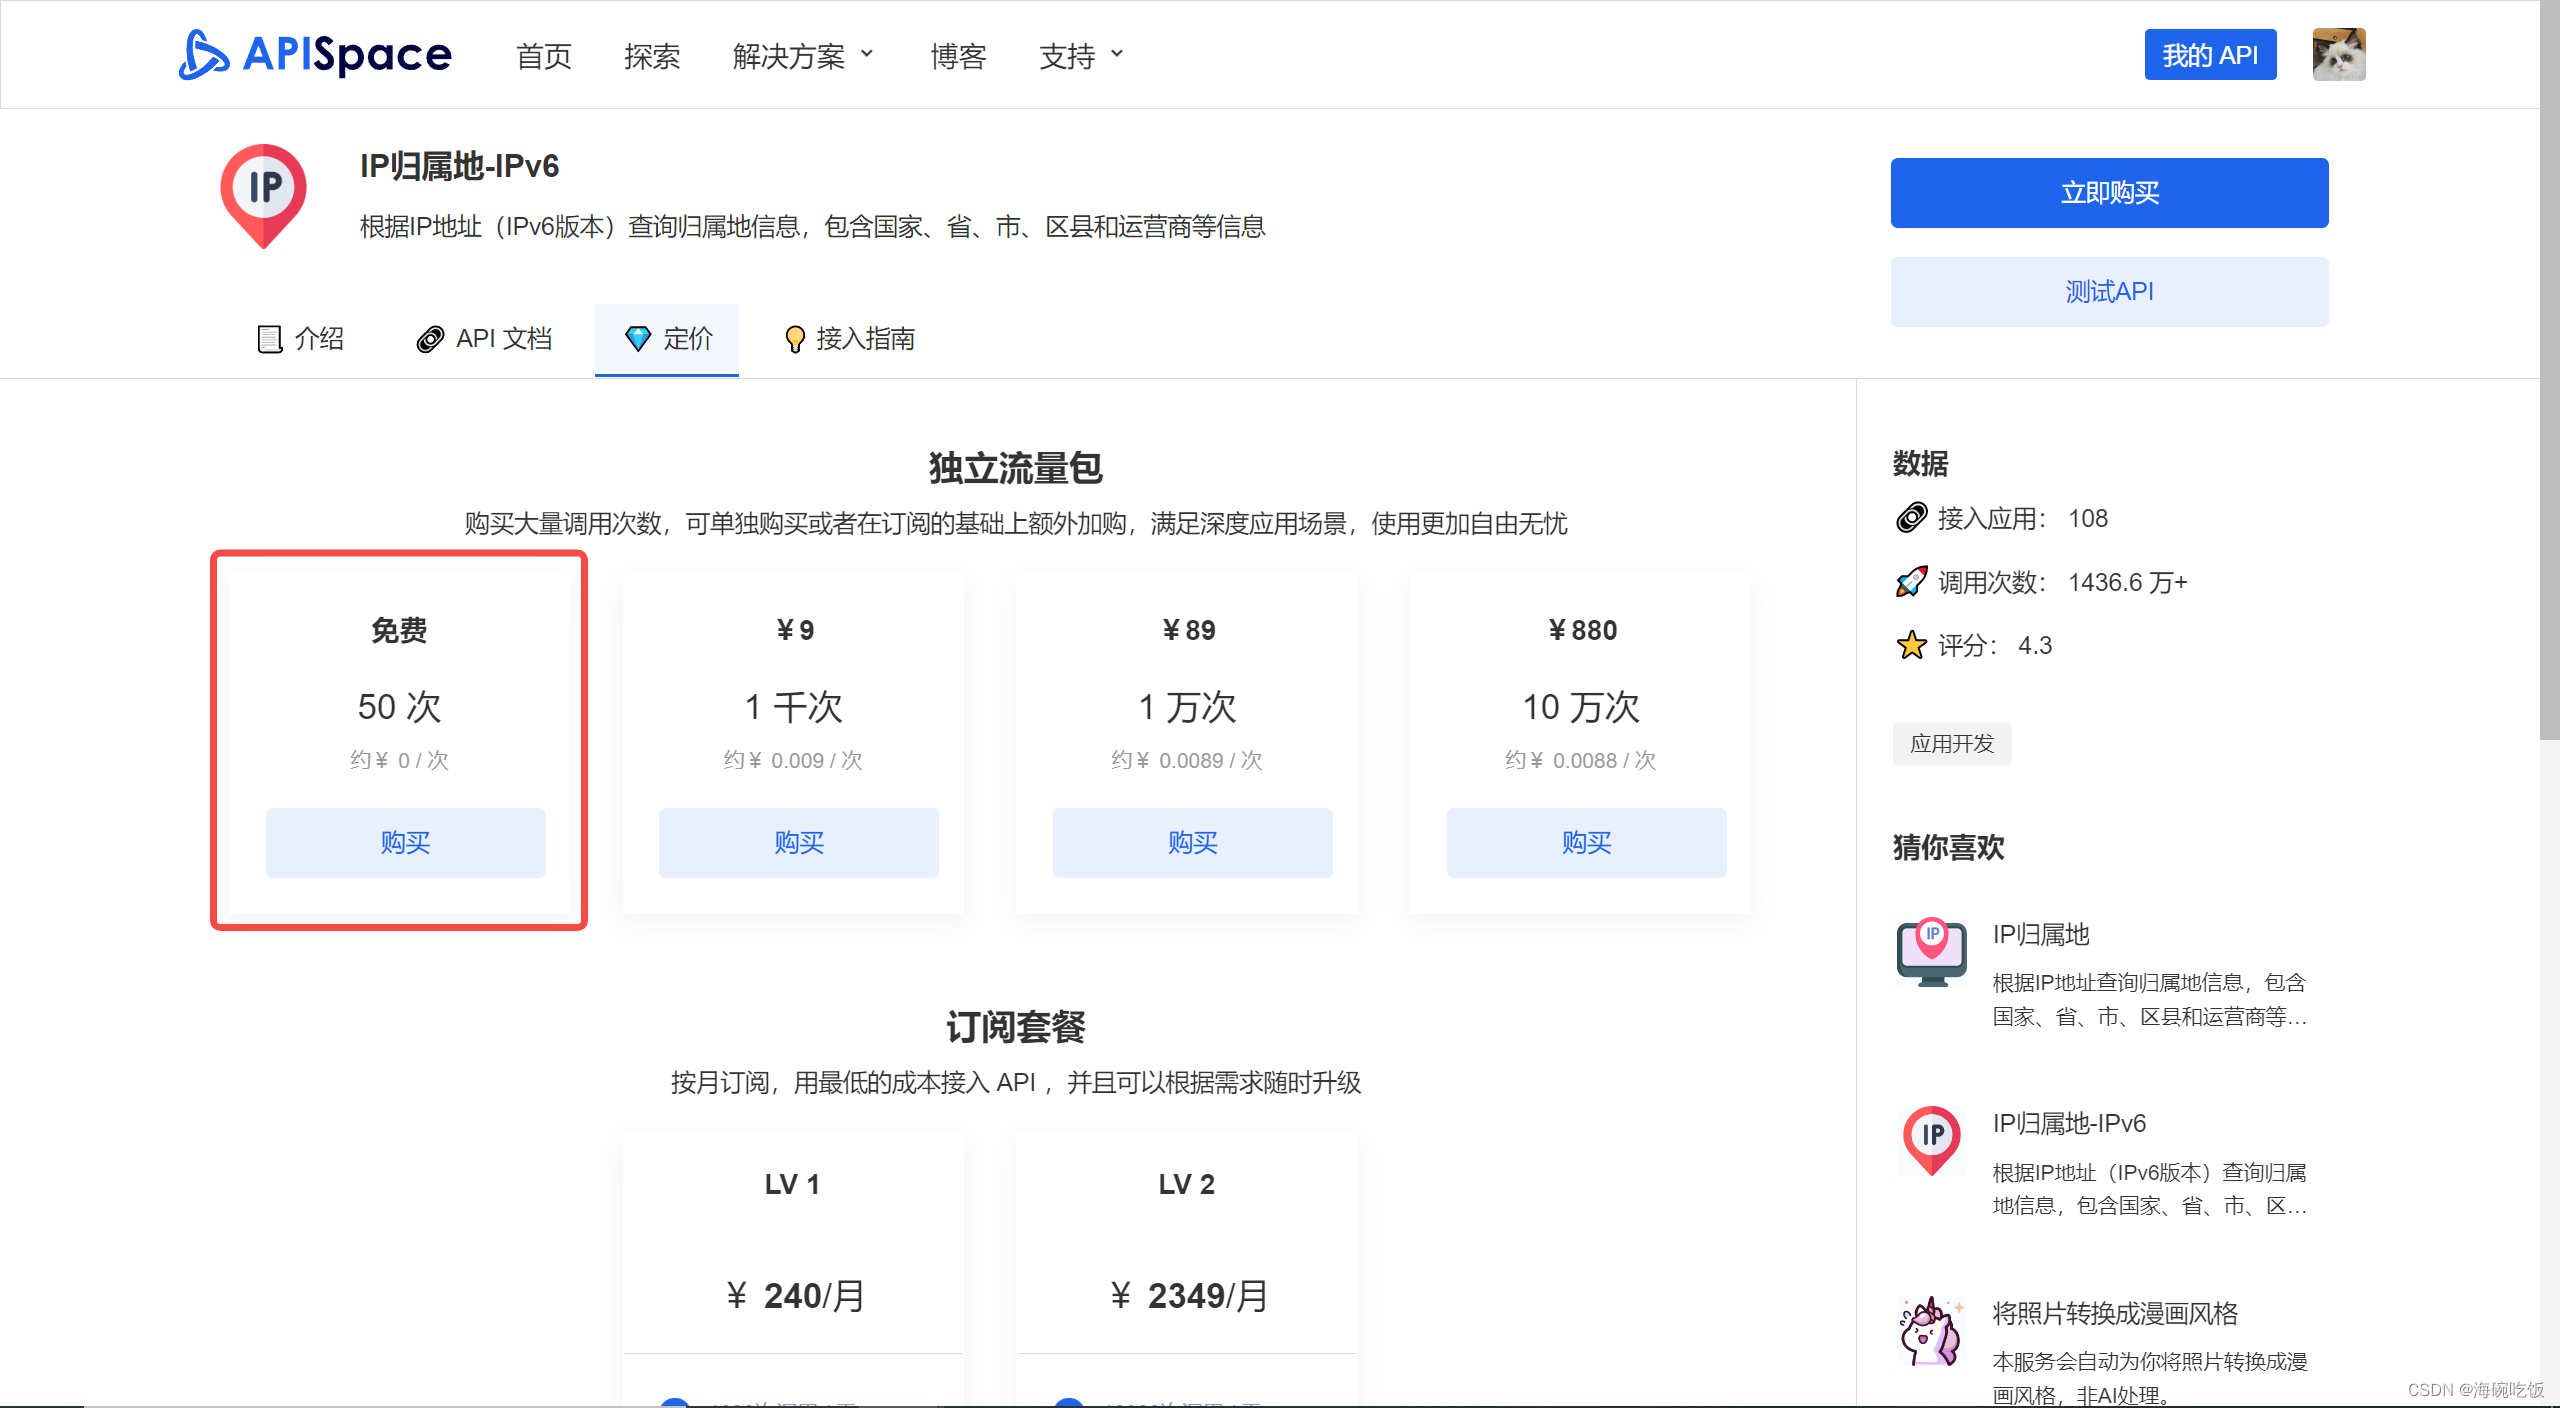2560x1408 pixels.
Task: Click the document icon beside 介绍
Action: [x=268, y=339]
